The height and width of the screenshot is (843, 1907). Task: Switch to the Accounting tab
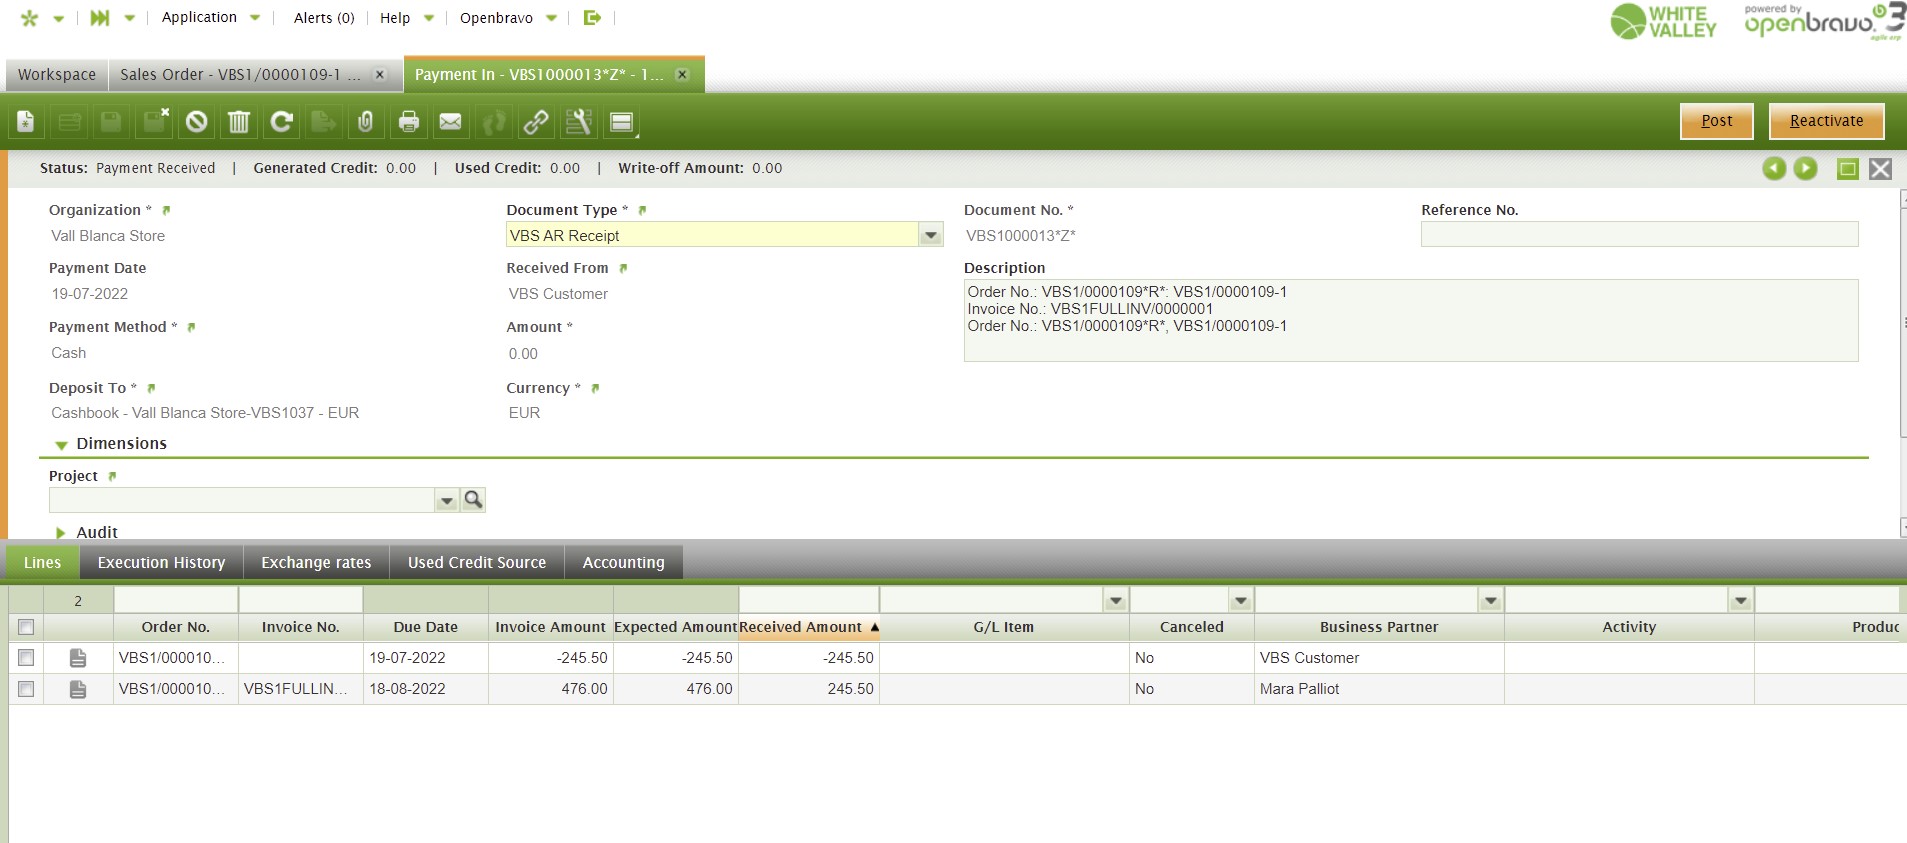623,563
